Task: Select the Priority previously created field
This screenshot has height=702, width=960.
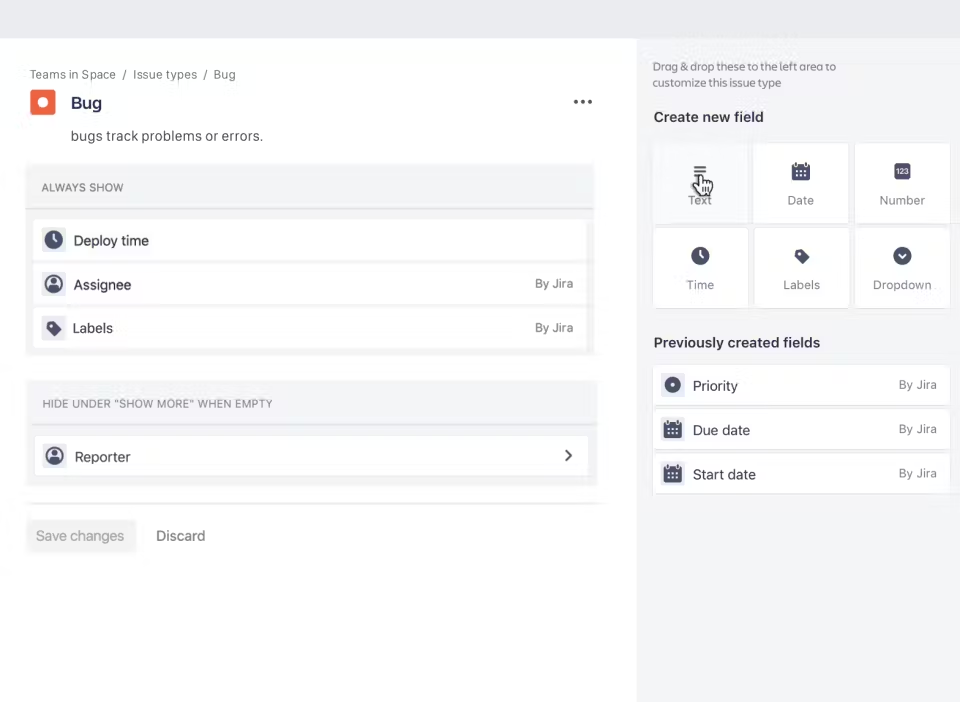Action: pyautogui.click(x=800, y=386)
